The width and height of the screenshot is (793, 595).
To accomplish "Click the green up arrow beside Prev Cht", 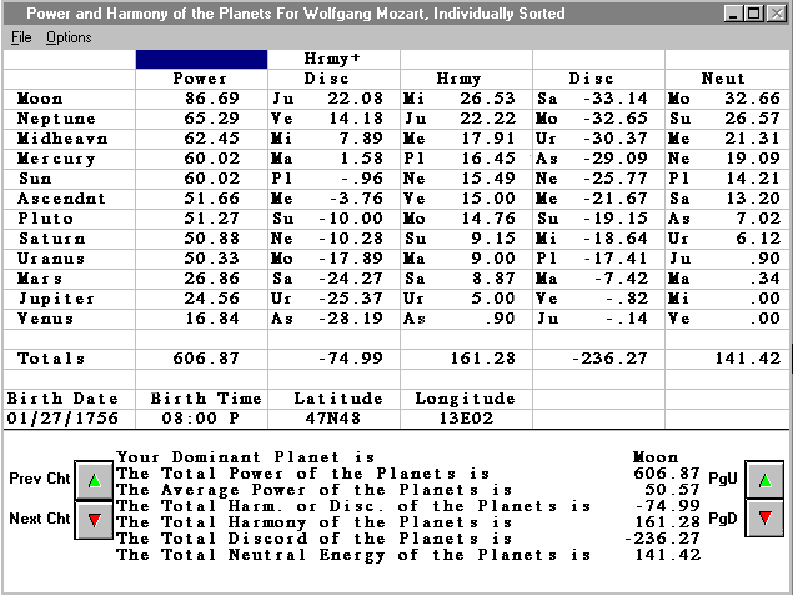I will [x=94, y=480].
